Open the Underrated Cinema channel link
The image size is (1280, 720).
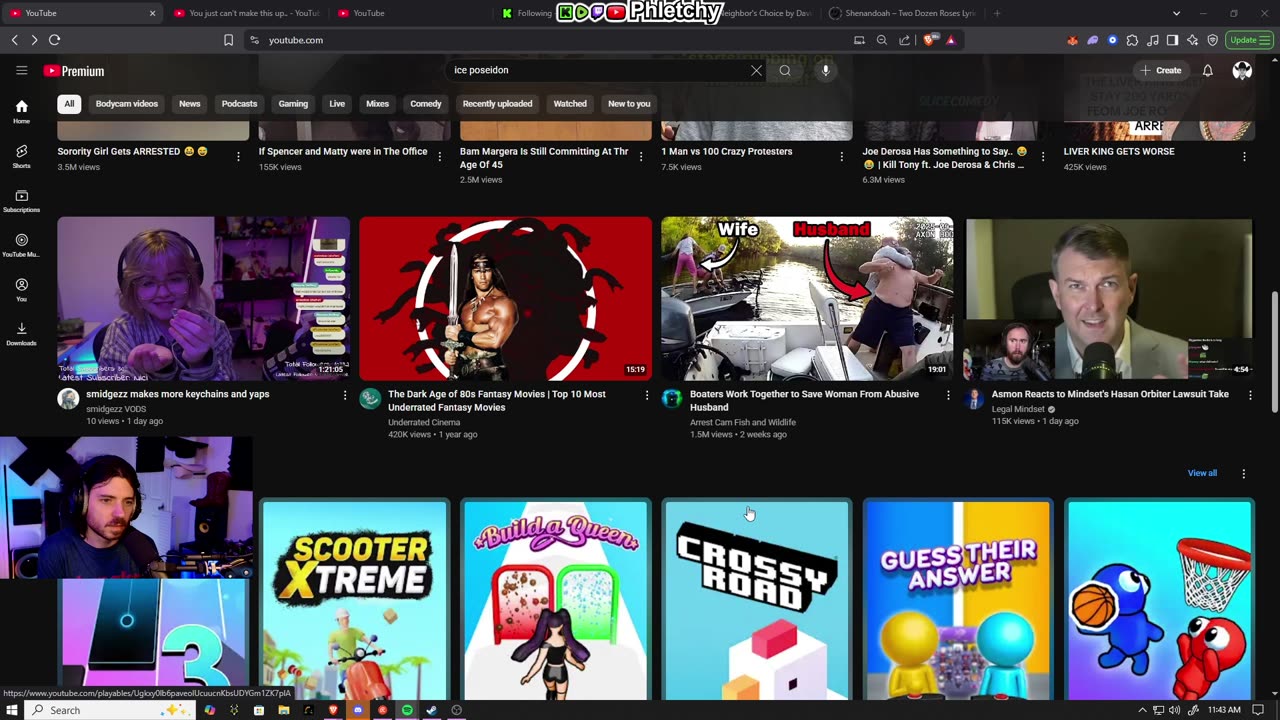[x=424, y=422]
